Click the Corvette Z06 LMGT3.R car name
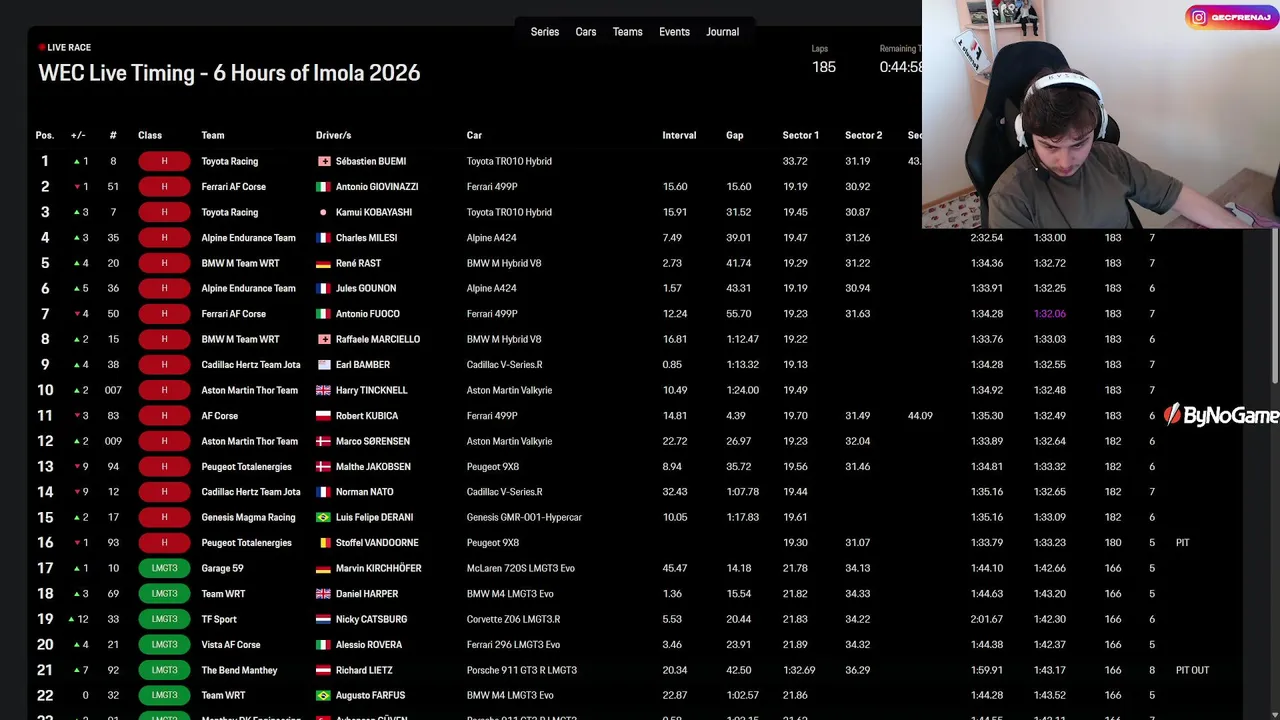Screen dimensions: 1280x720 point(514,619)
